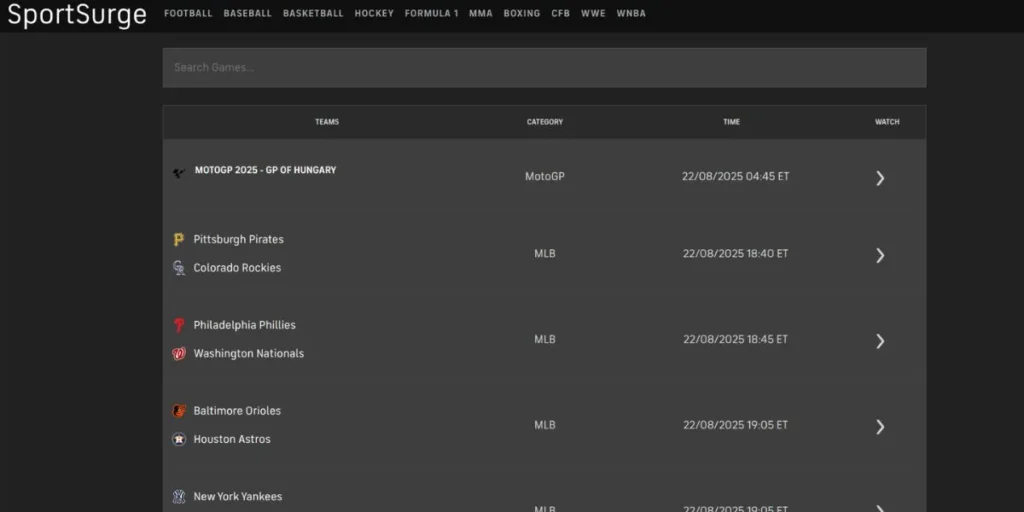
Task: Open the FORMULA 1 nav item
Action: point(431,13)
